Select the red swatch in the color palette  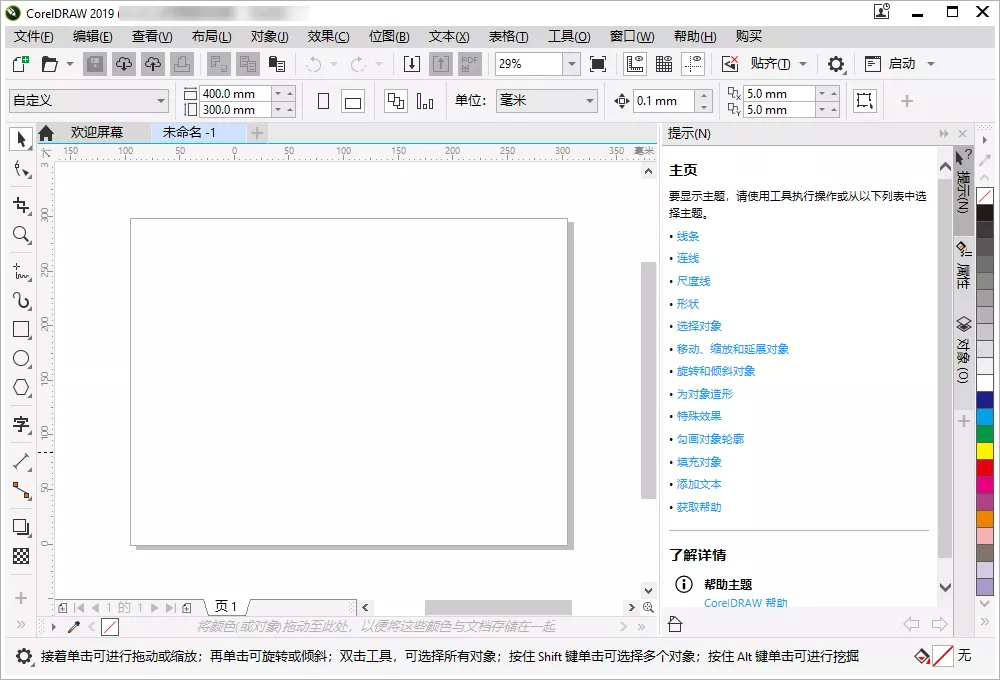click(986, 465)
